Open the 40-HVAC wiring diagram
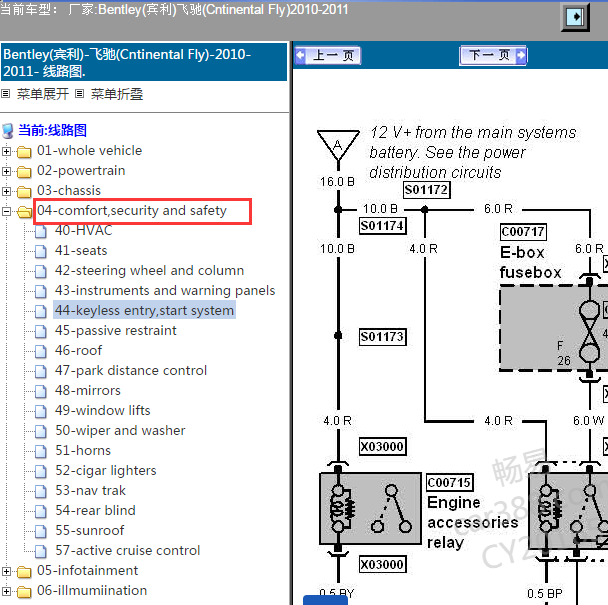The image size is (608, 605). 83,230
